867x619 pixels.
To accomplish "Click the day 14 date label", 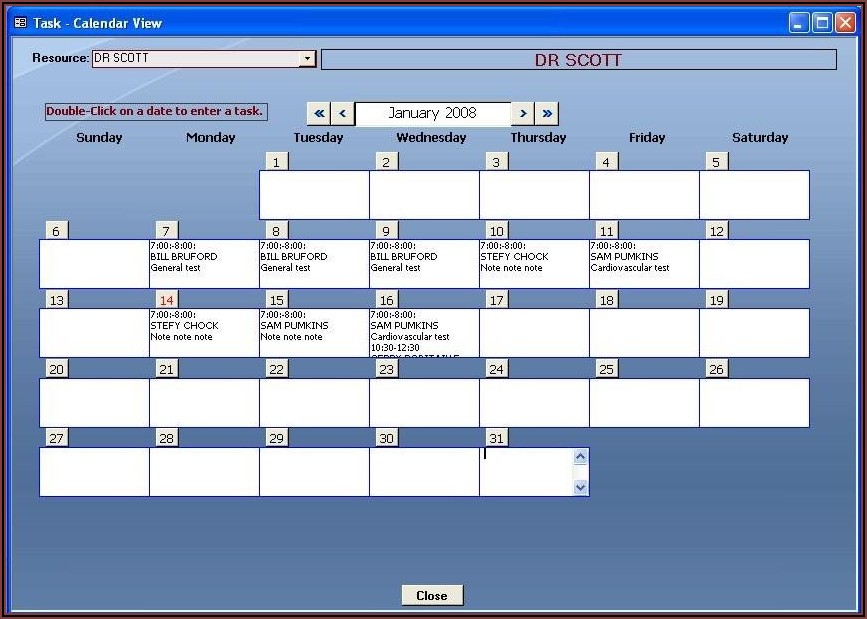I will pyautogui.click(x=167, y=300).
